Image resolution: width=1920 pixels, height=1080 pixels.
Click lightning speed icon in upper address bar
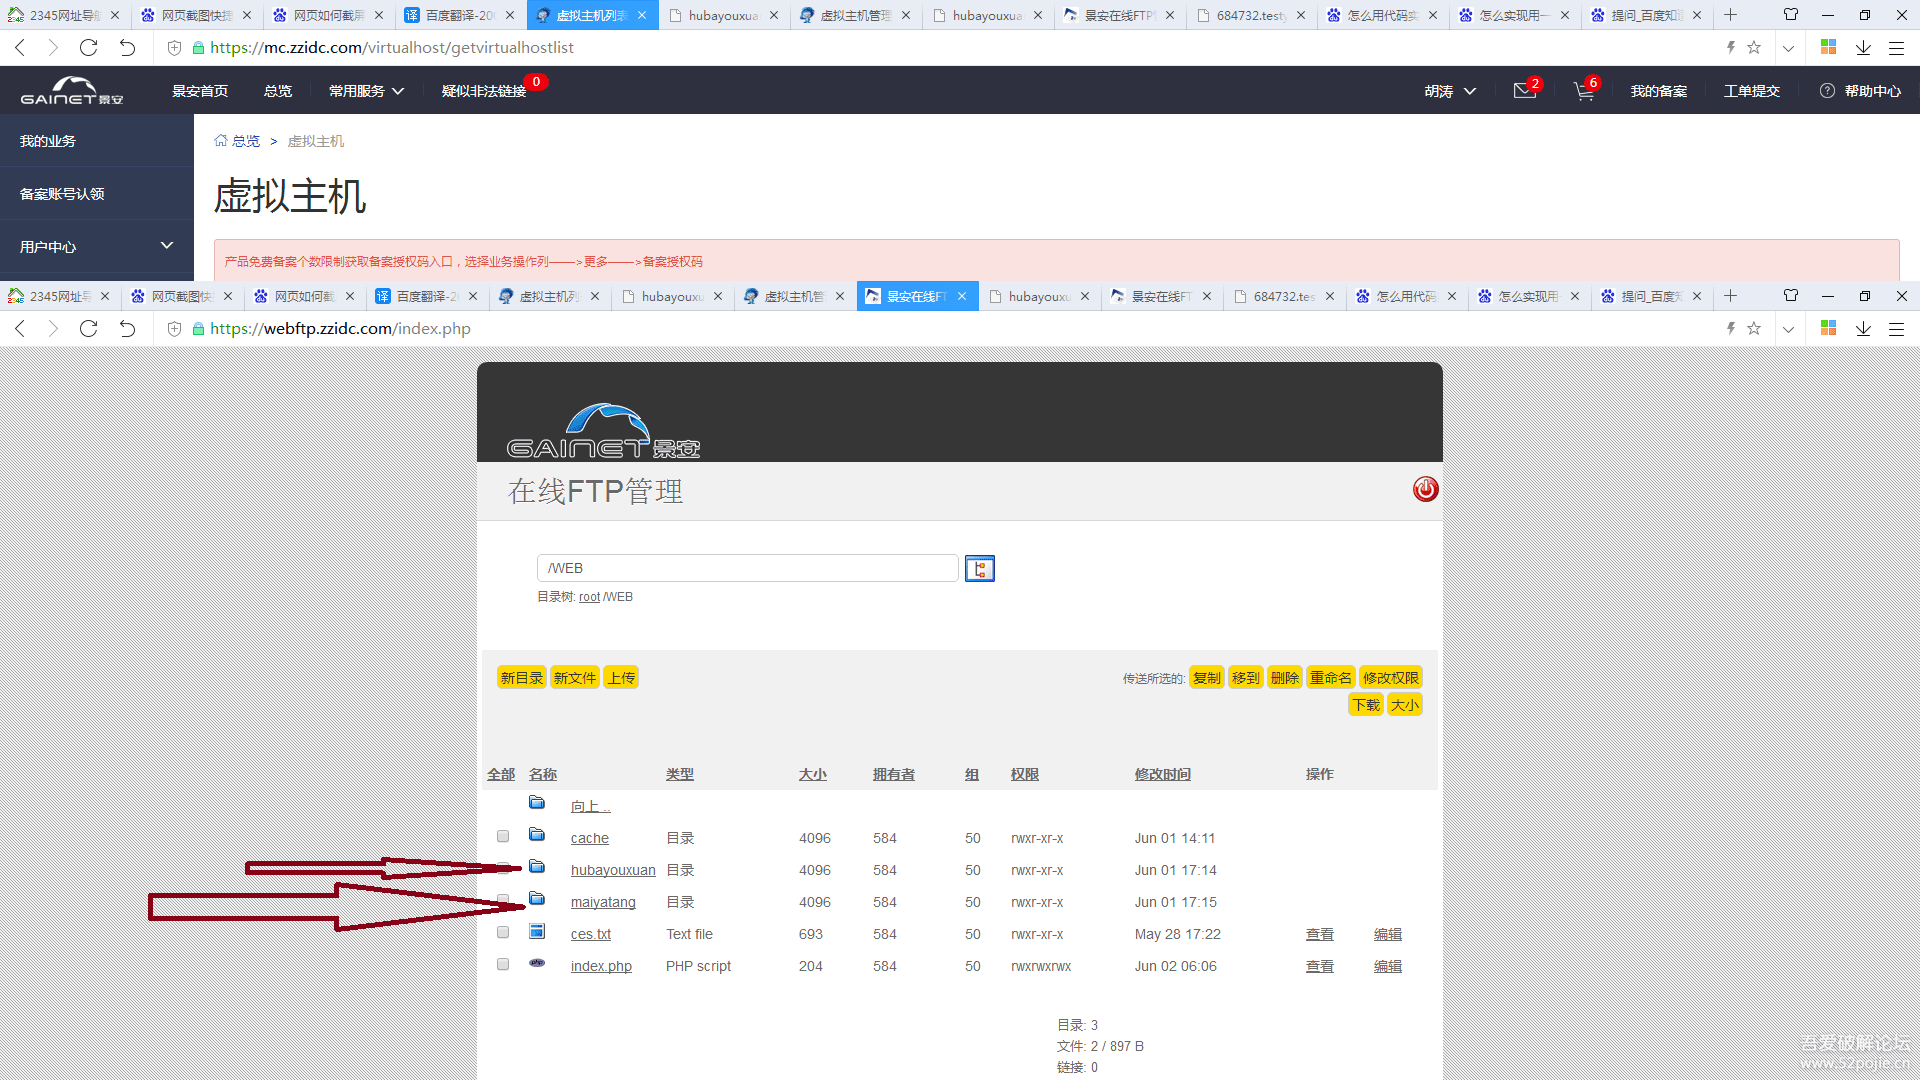(1731, 47)
